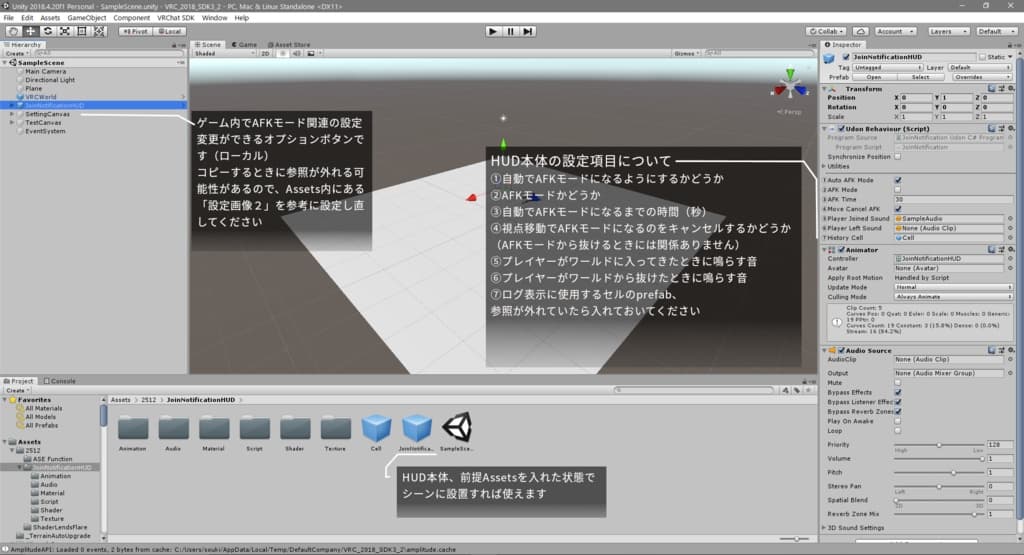
Task: Click the Collab button
Action: point(827,31)
